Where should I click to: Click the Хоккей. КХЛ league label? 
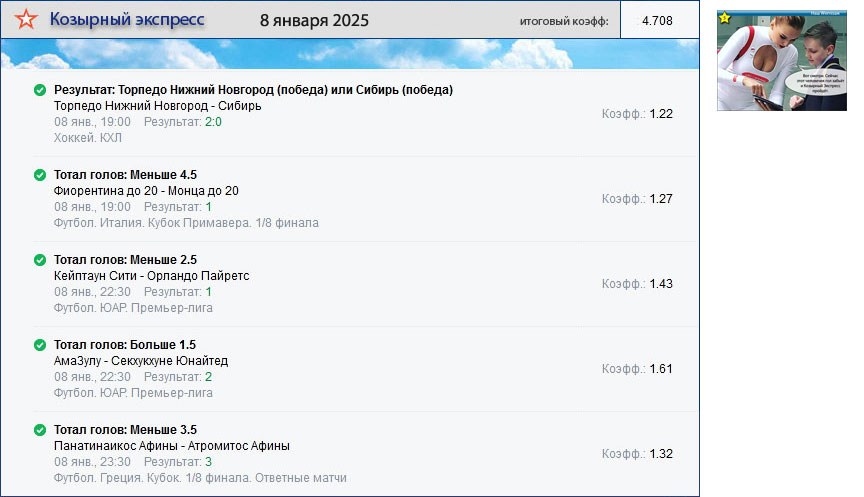coord(88,138)
